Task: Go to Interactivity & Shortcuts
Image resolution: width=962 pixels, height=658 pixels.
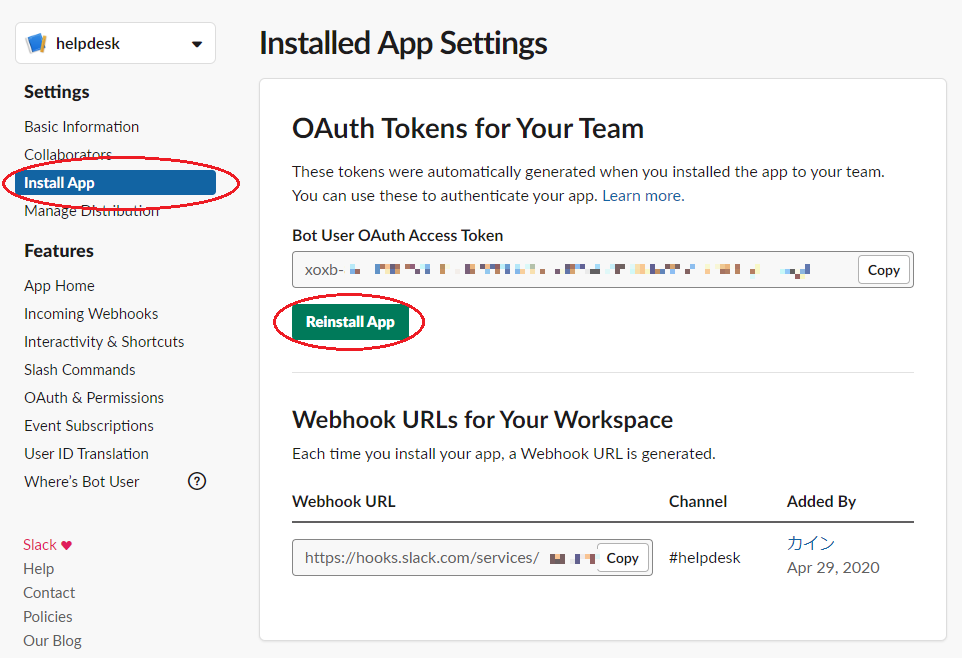Action: pyautogui.click(x=104, y=342)
